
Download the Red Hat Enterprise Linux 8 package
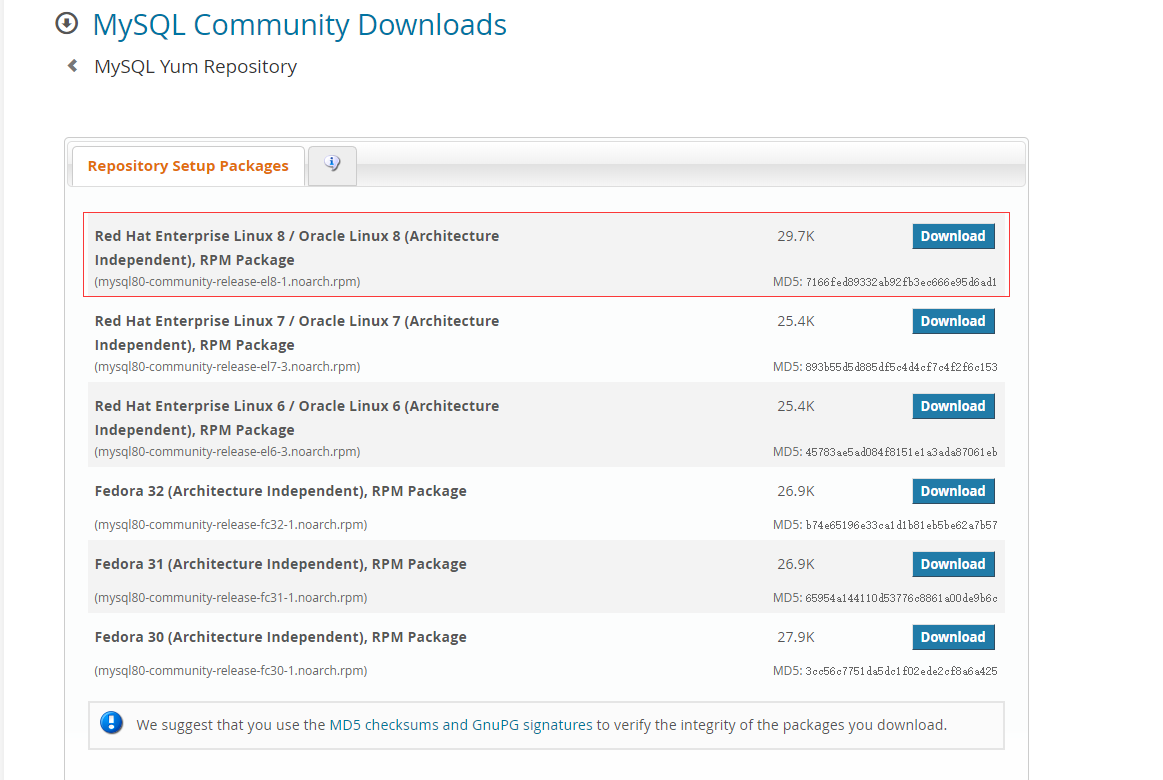point(952,236)
